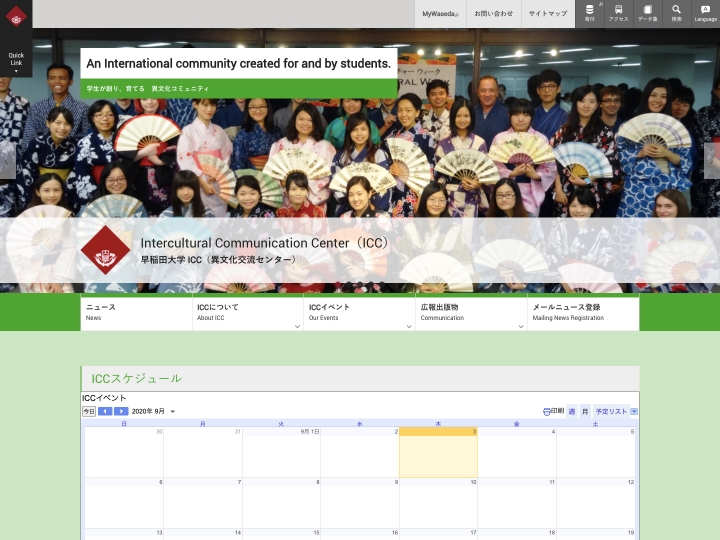Open サイトマップ sitemap link
Viewport: 720px width, 540px height.
click(x=548, y=14)
